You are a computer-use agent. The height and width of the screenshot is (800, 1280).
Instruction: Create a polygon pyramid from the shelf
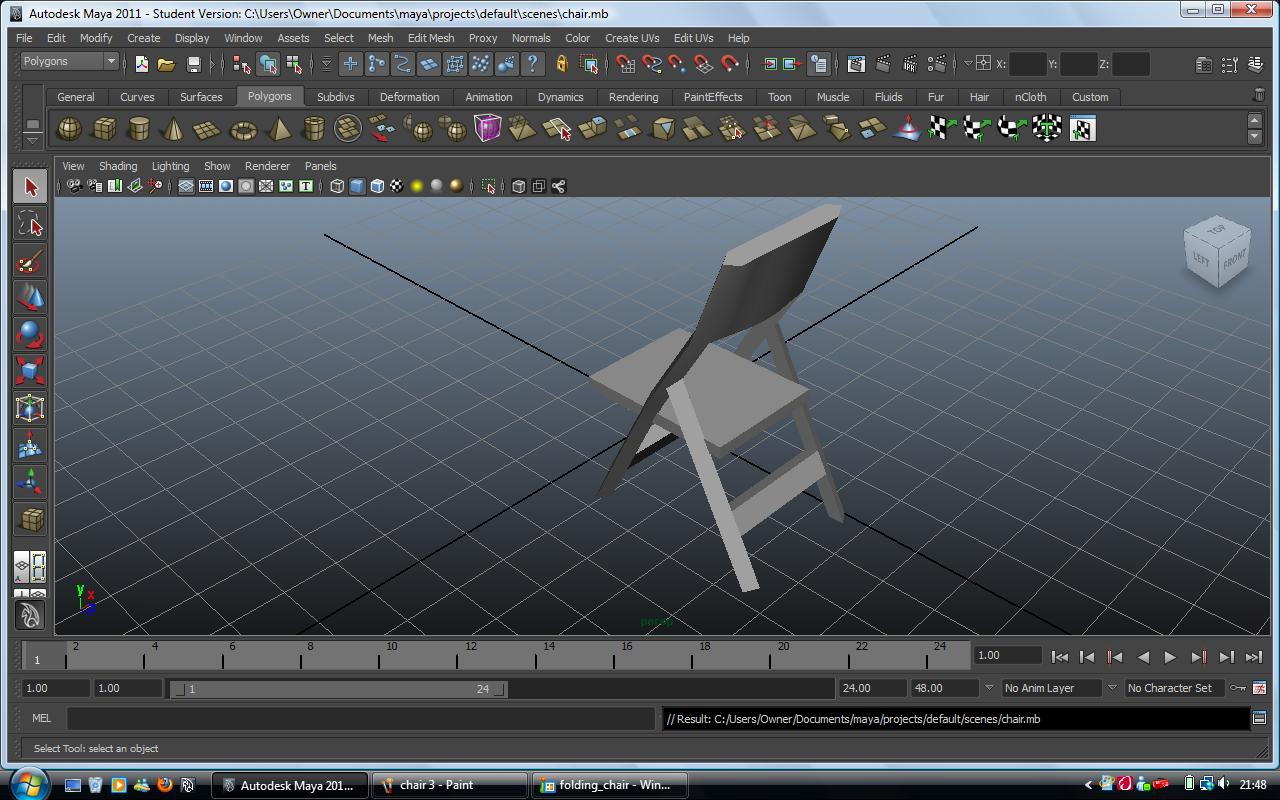(x=279, y=129)
